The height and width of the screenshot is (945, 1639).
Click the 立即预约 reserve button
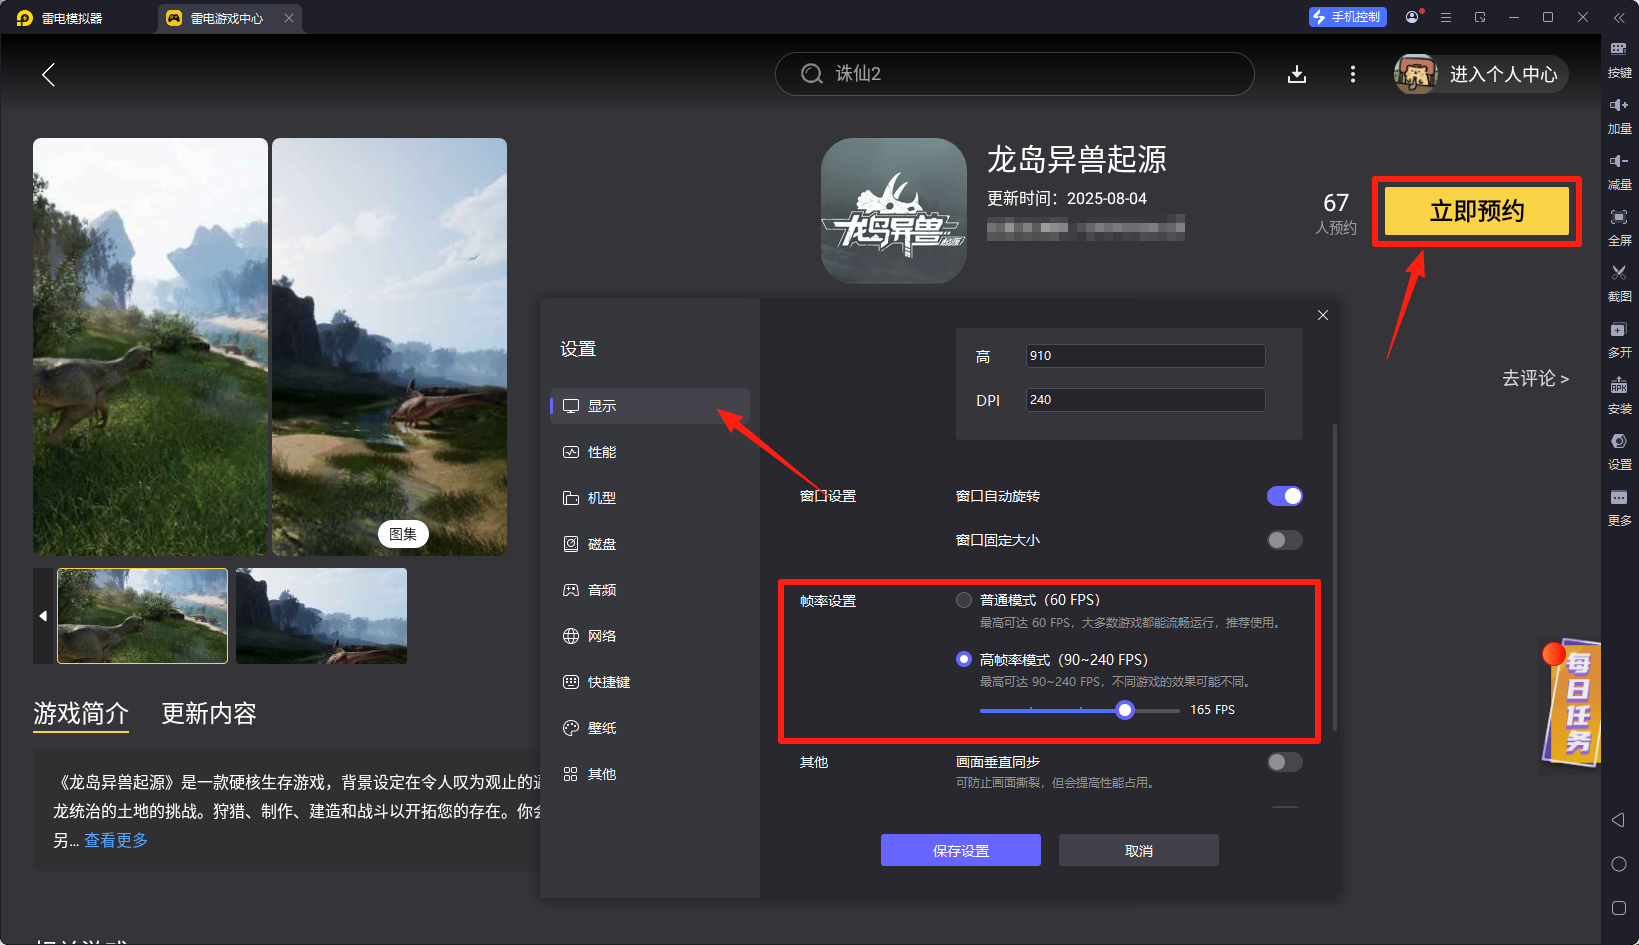click(x=1477, y=211)
